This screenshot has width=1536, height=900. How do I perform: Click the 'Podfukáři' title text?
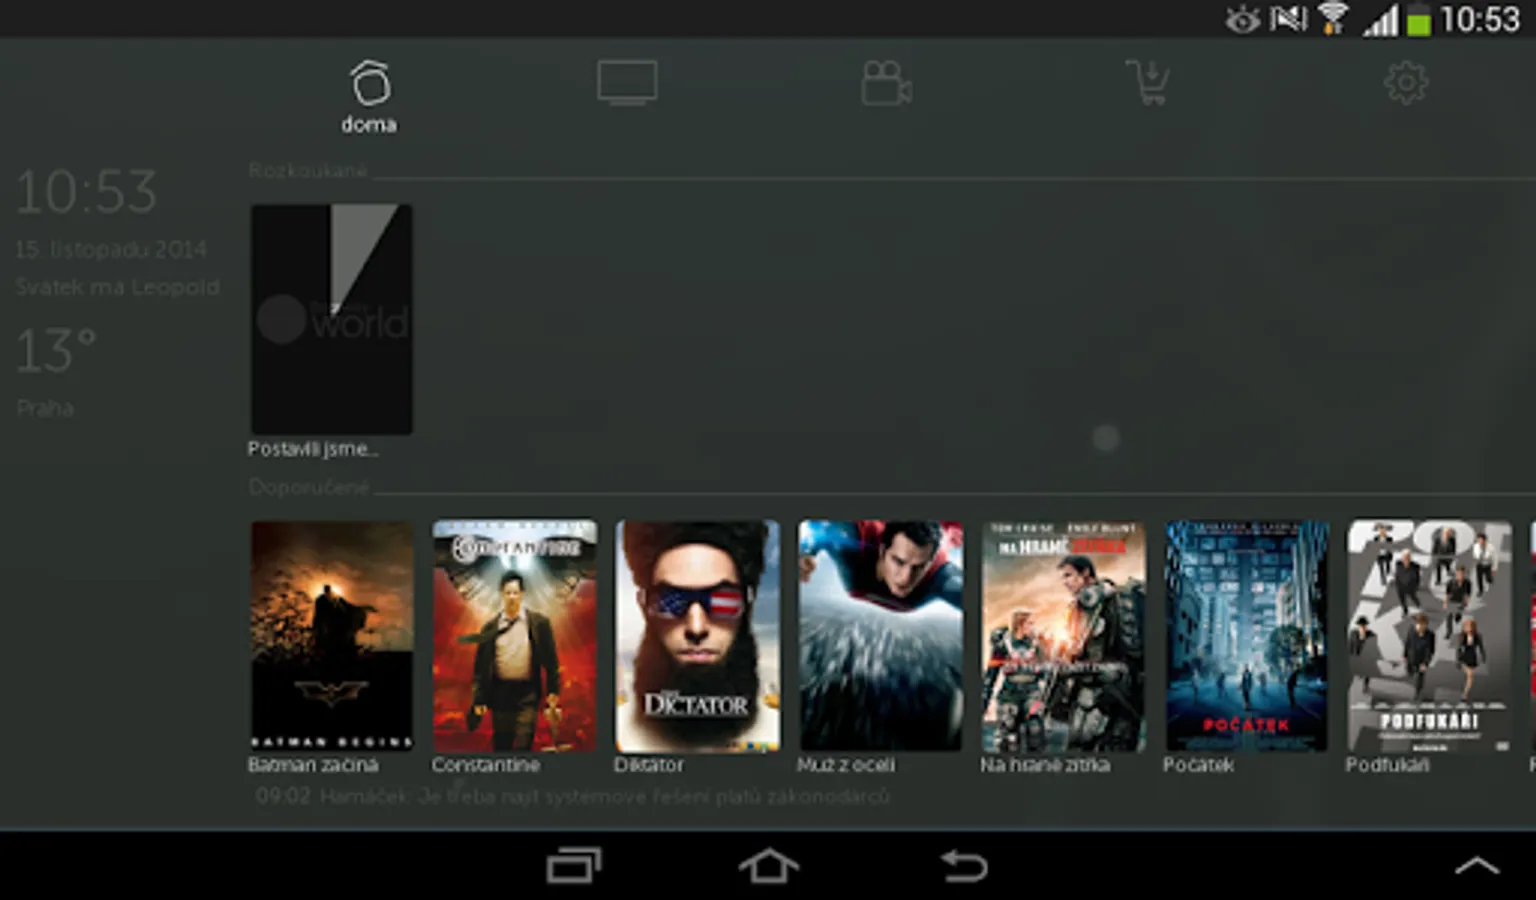click(x=1387, y=765)
